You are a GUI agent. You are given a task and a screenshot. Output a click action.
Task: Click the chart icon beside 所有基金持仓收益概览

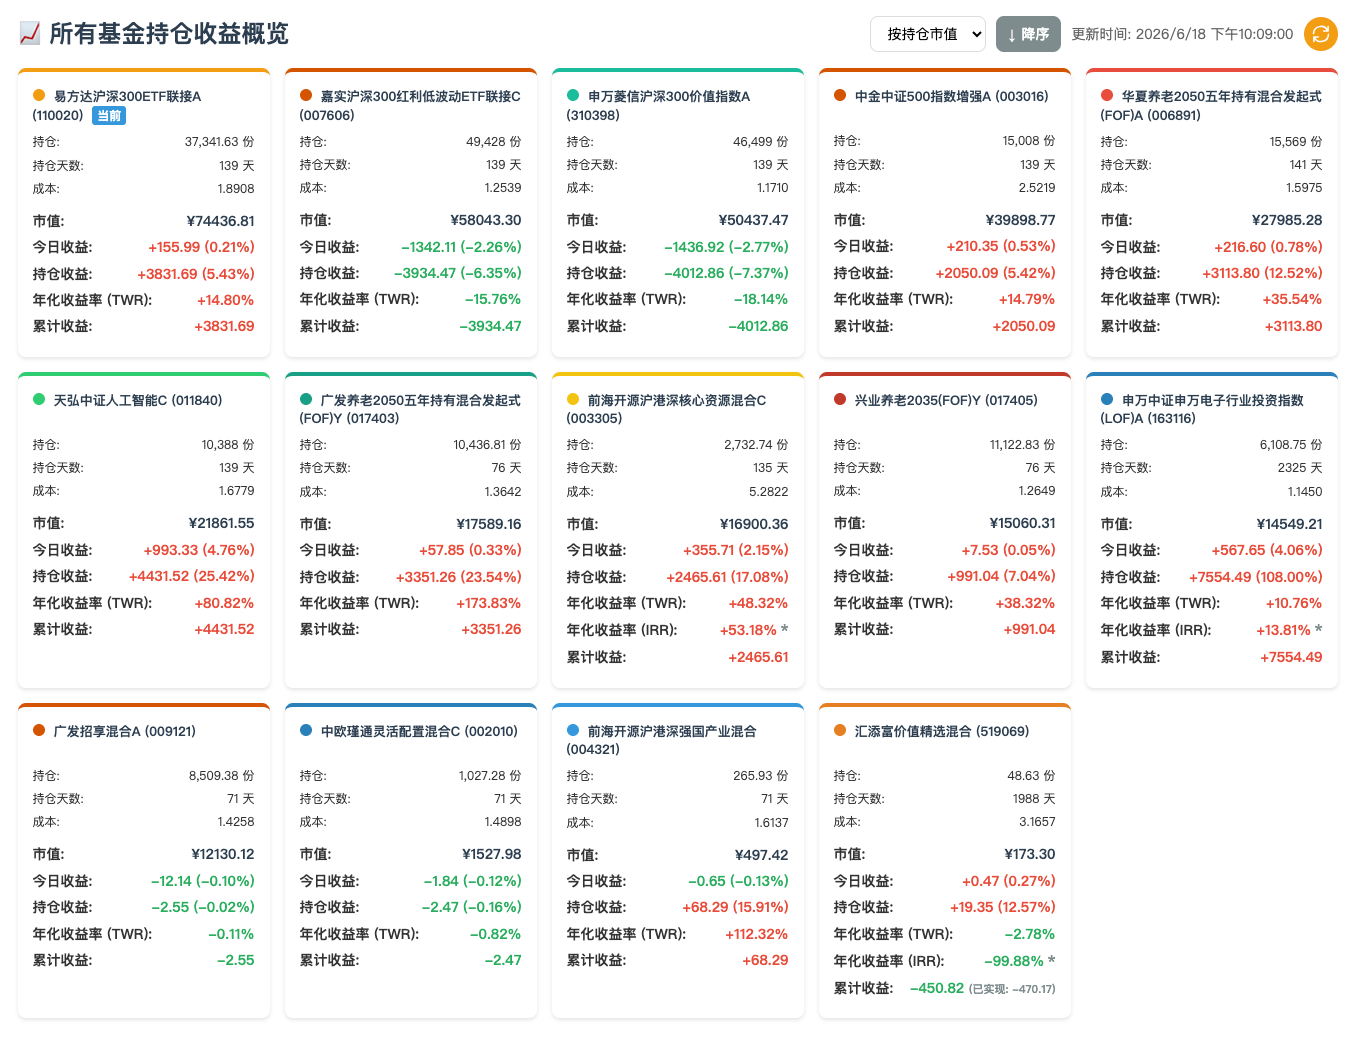coord(30,34)
